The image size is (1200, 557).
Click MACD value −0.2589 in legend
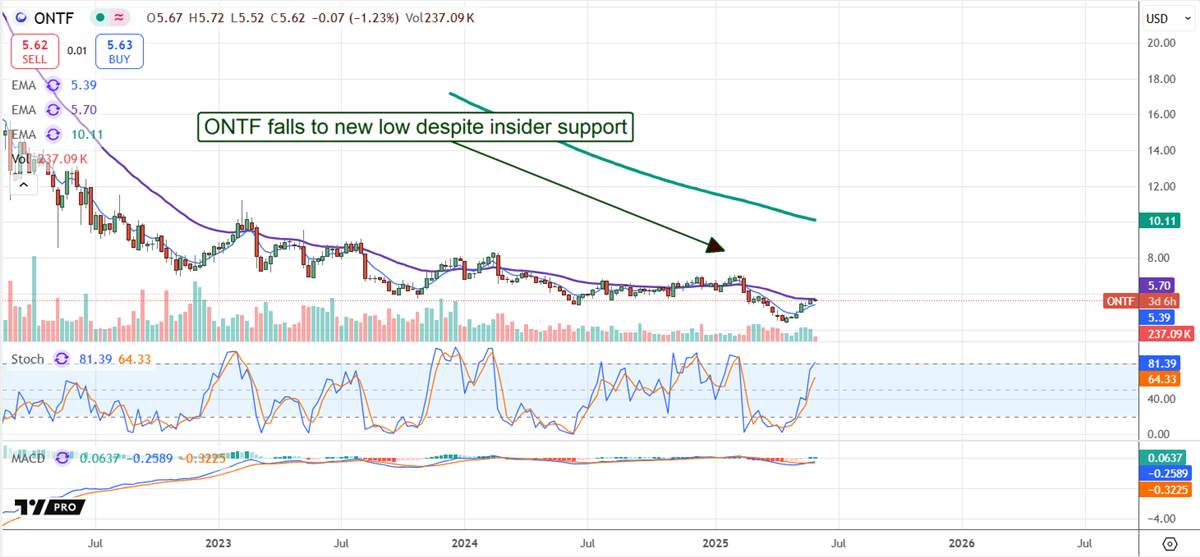pyautogui.click(x=149, y=457)
